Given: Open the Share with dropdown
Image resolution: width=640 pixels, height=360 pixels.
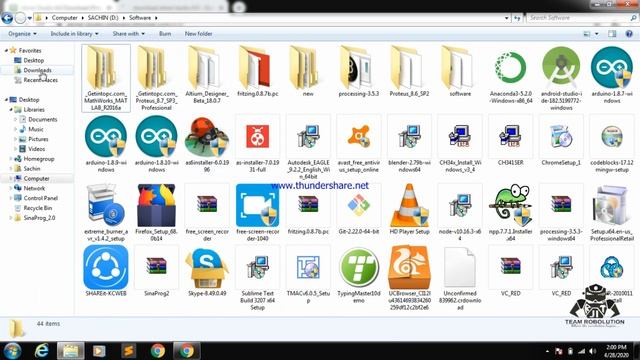Looking at the screenshot, I should [129, 33].
